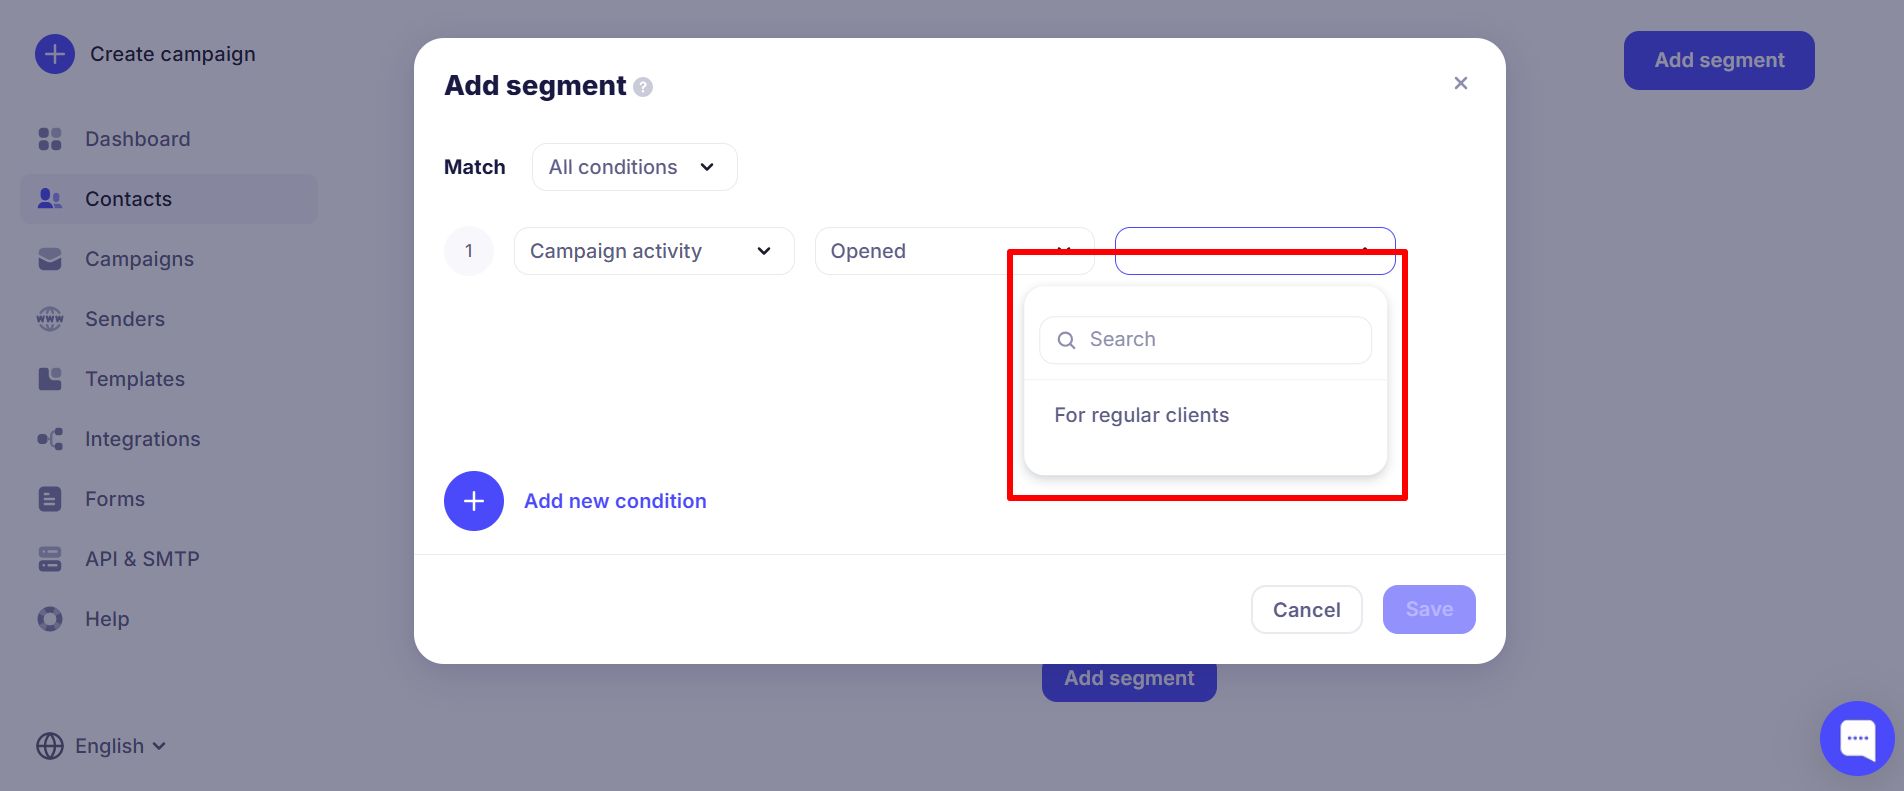Click the Campaigns envelope icon

point(50,259)
